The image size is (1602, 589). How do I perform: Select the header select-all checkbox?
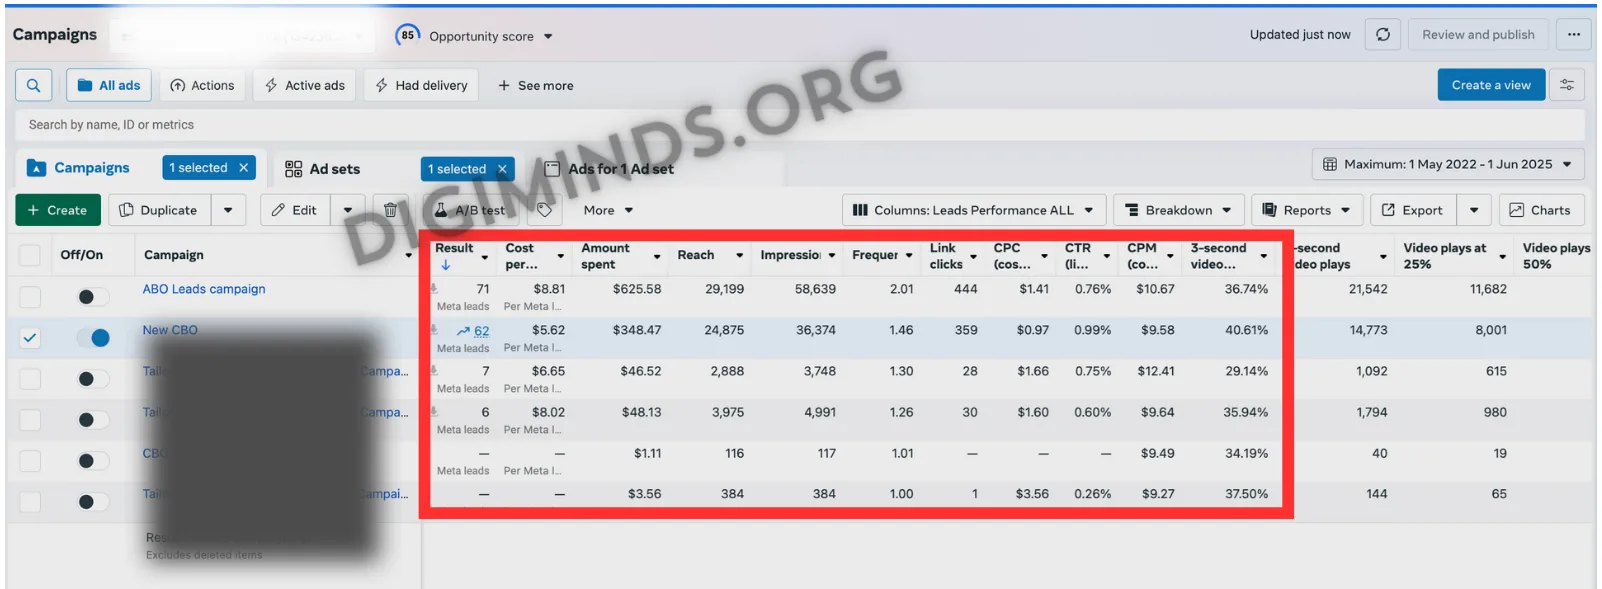[x=30, y=255]
